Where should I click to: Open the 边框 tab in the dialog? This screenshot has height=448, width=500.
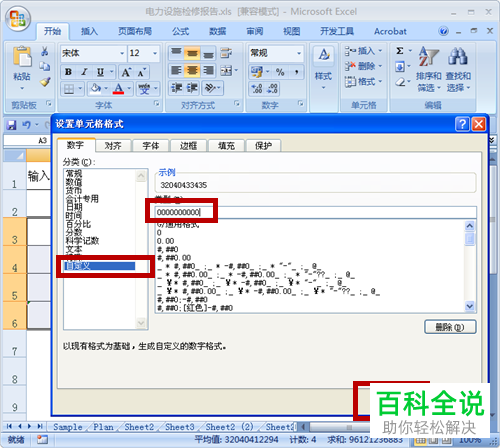(189, 146)
